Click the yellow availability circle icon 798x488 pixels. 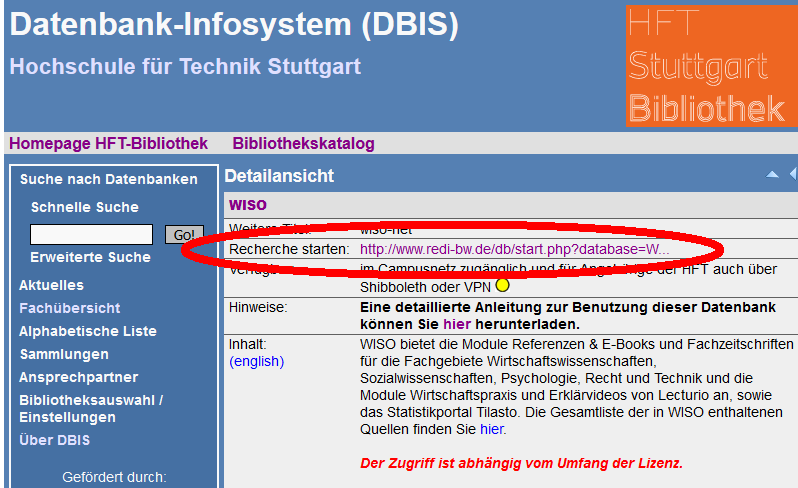[x=502, y=285]
